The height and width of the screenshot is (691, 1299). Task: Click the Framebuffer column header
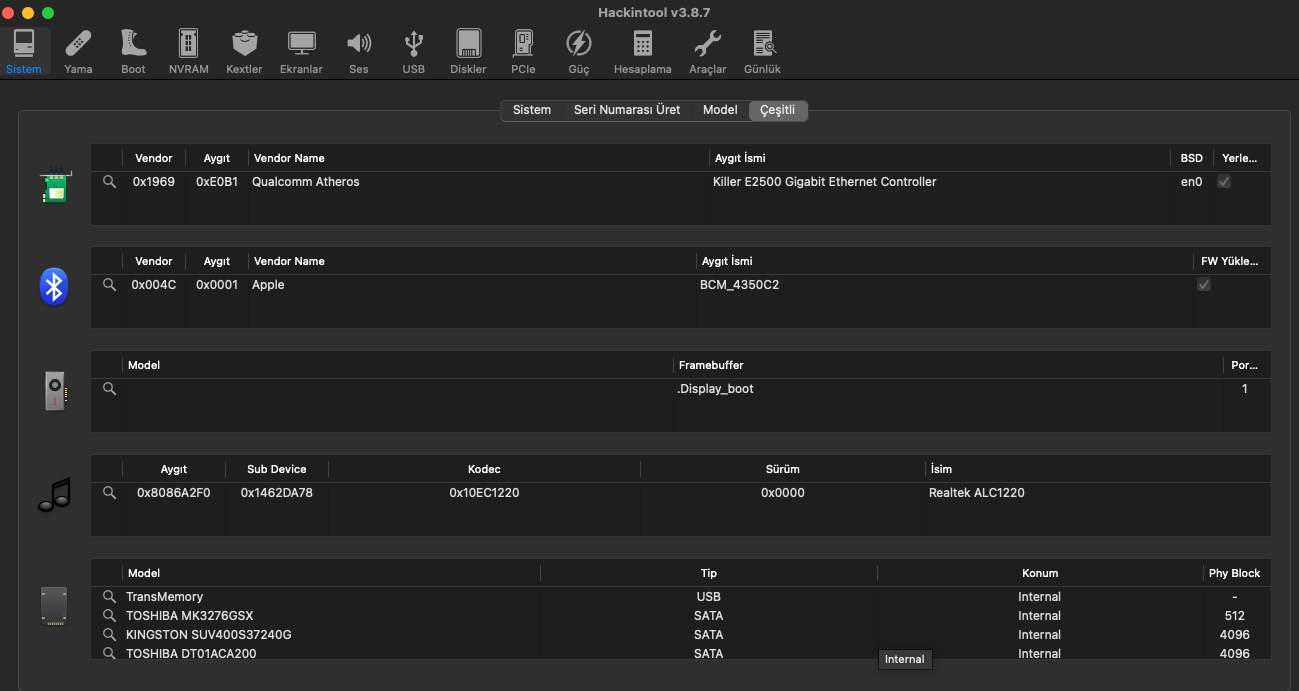tap(711, 365)
